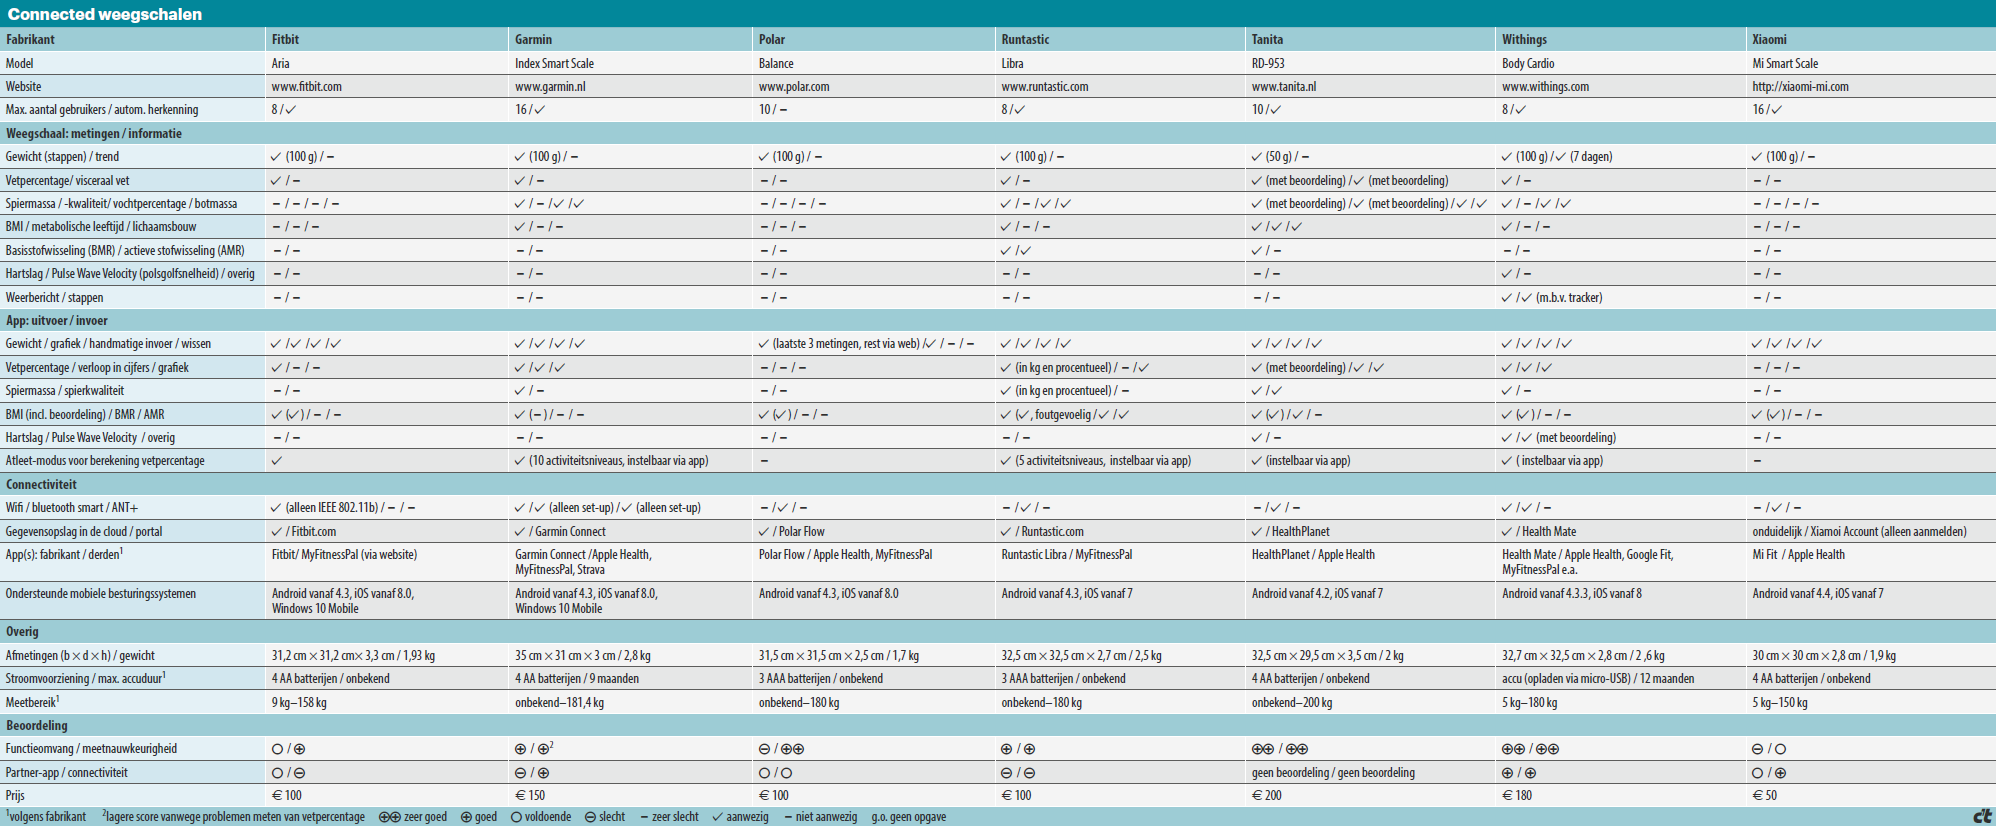Click Tanita's Functieomvang rating icons
Viewport: 1996px width, 826px height.
1279,749
